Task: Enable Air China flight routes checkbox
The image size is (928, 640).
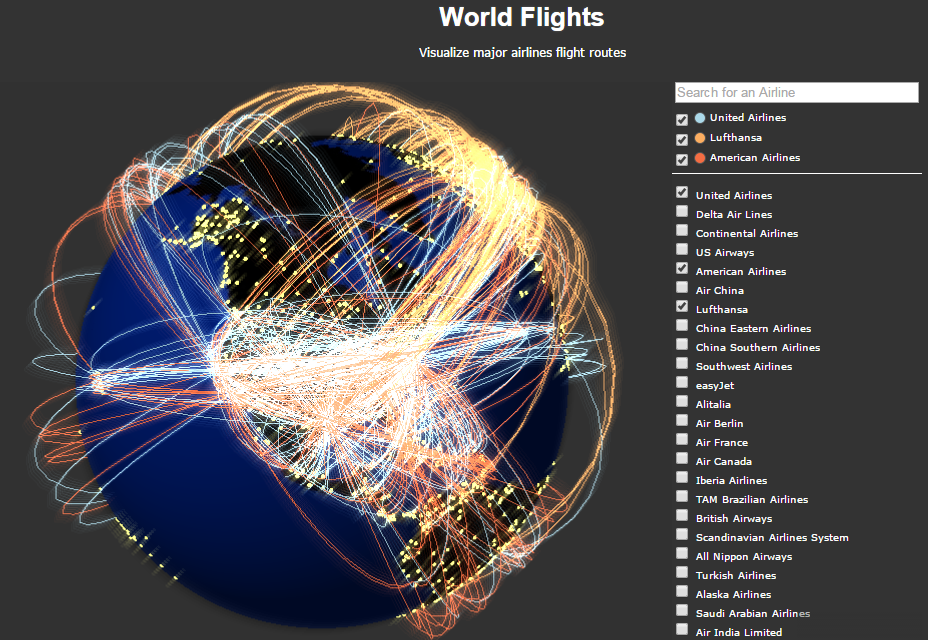Action: click(x=682, y=288)
